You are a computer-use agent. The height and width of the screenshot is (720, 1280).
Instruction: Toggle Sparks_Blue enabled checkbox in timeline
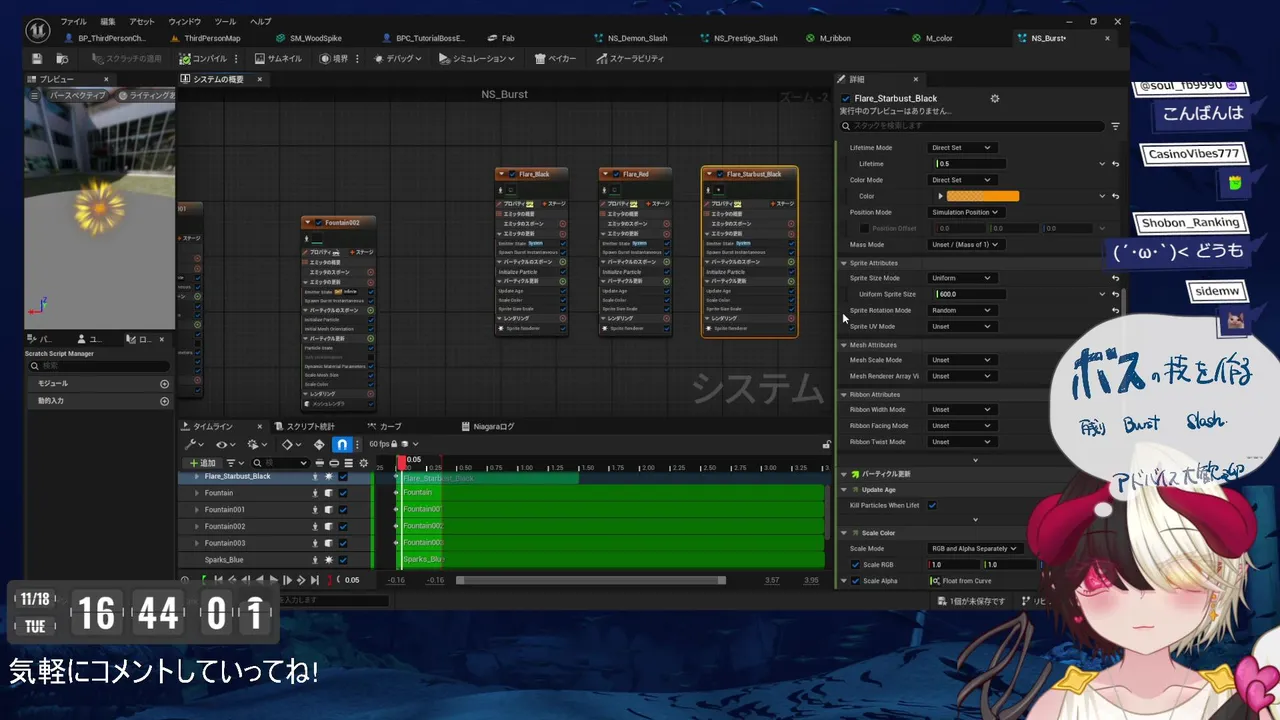pyautogui.click(x=343, y=560)
